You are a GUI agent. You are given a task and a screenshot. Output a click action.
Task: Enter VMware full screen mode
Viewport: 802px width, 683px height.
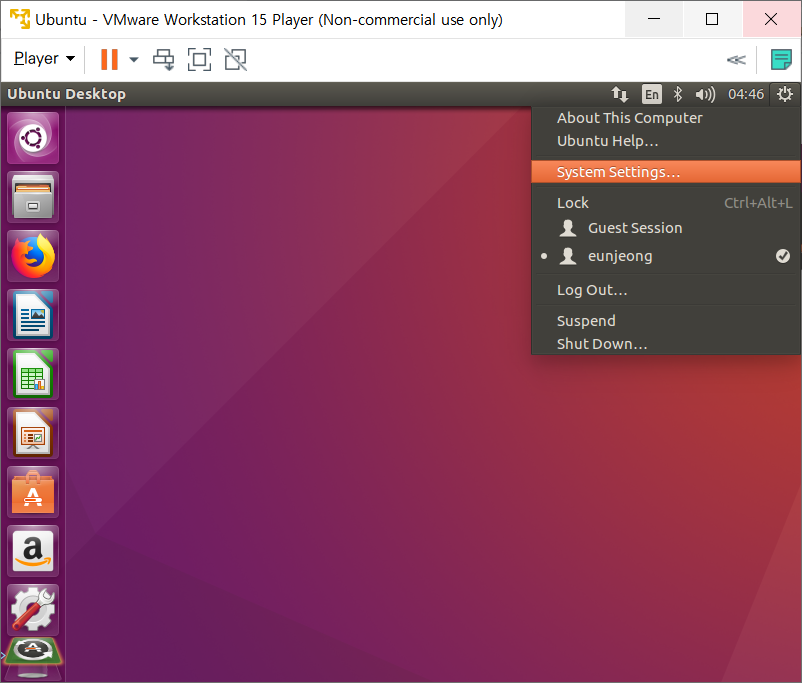click(199, 59)
